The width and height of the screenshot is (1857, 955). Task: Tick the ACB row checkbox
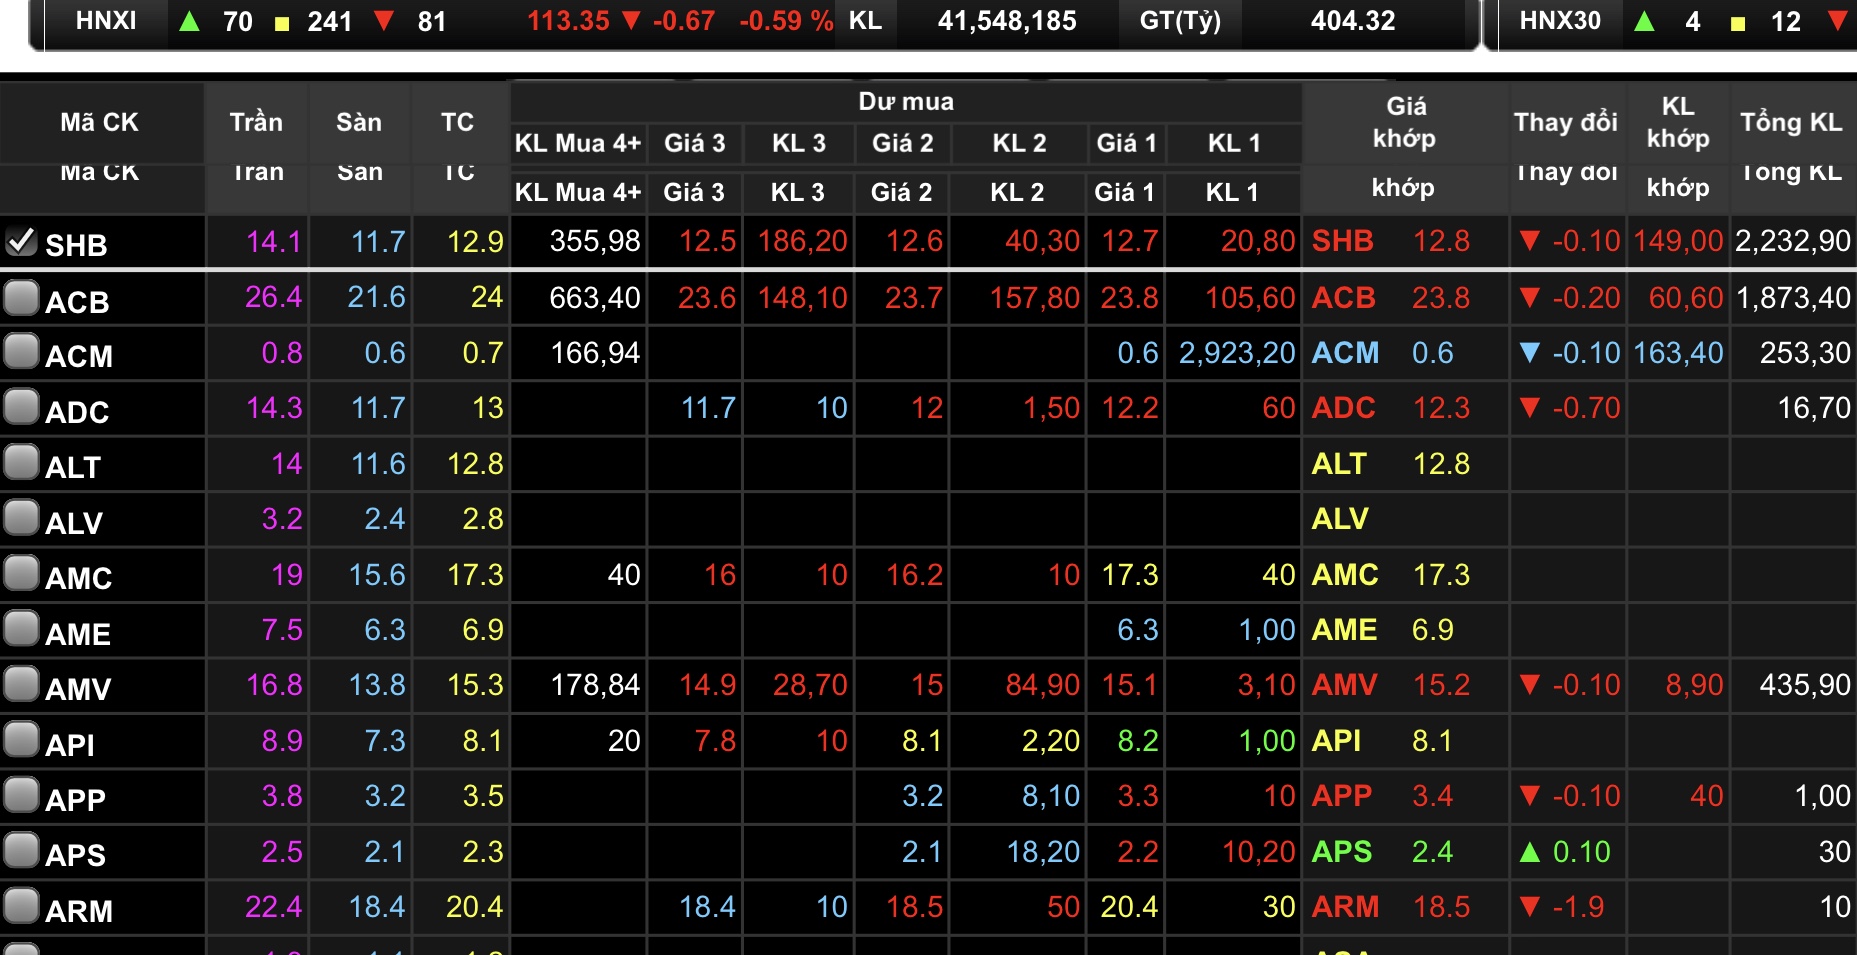[21, 298]
